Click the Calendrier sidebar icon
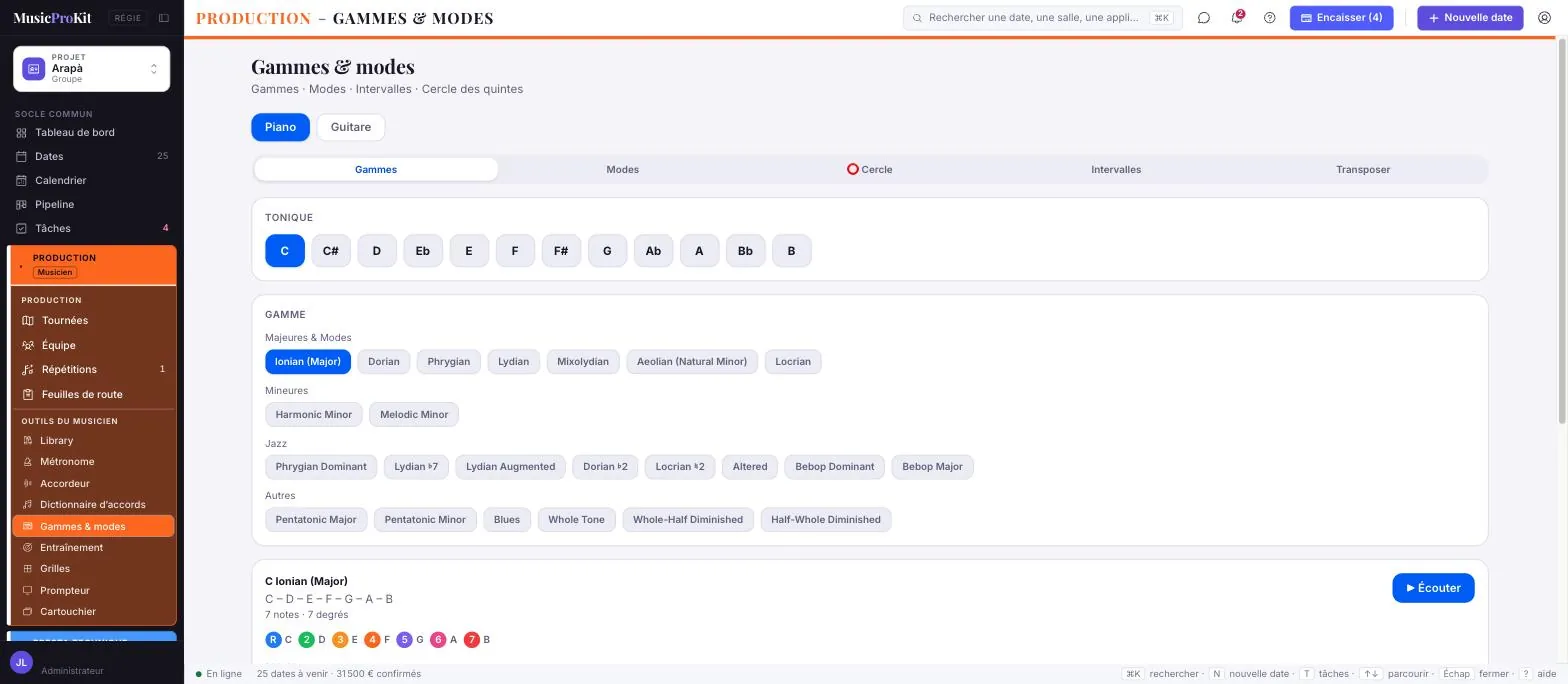The height and width of the screenshot is (684, 1568). pyautogui.click(x=21, y=180)
